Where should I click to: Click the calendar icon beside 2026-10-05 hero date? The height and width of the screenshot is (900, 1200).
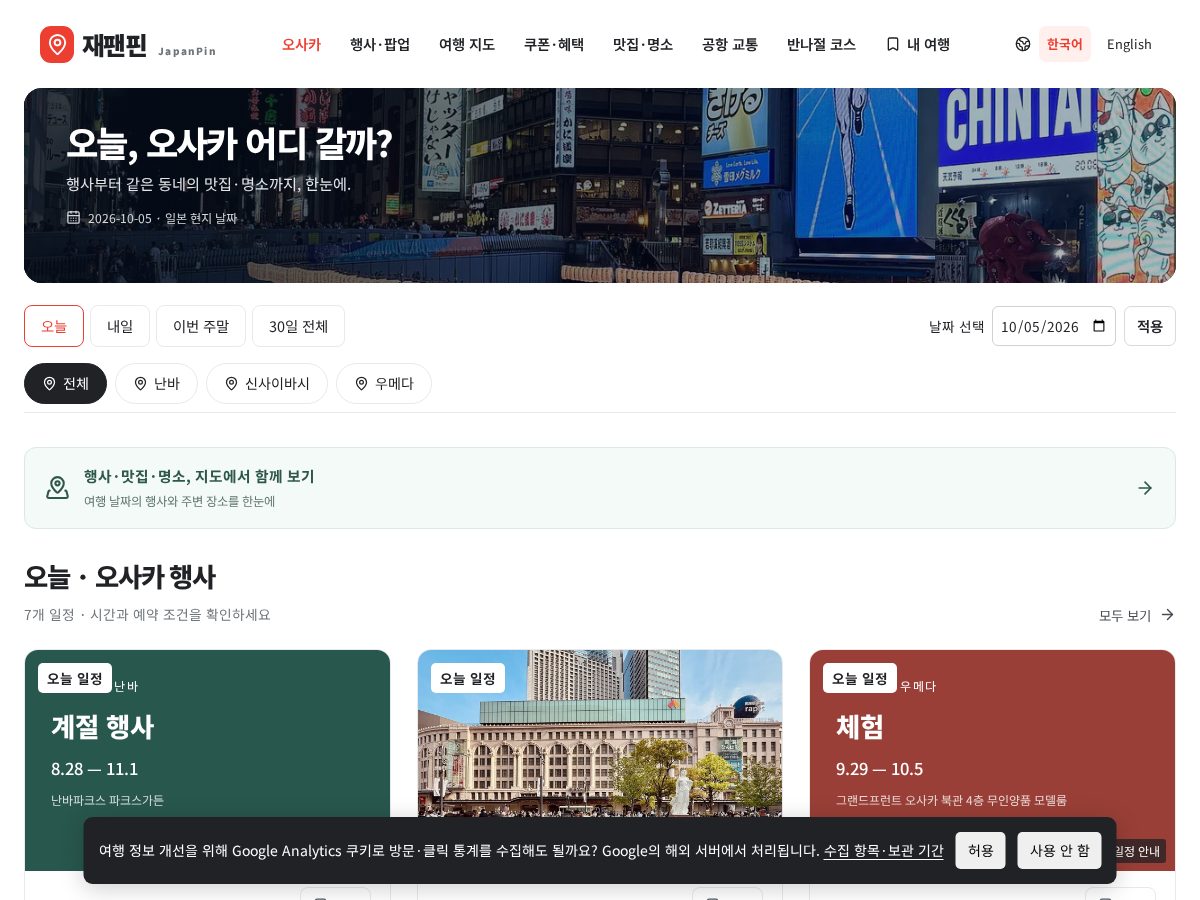click(73, 217)
